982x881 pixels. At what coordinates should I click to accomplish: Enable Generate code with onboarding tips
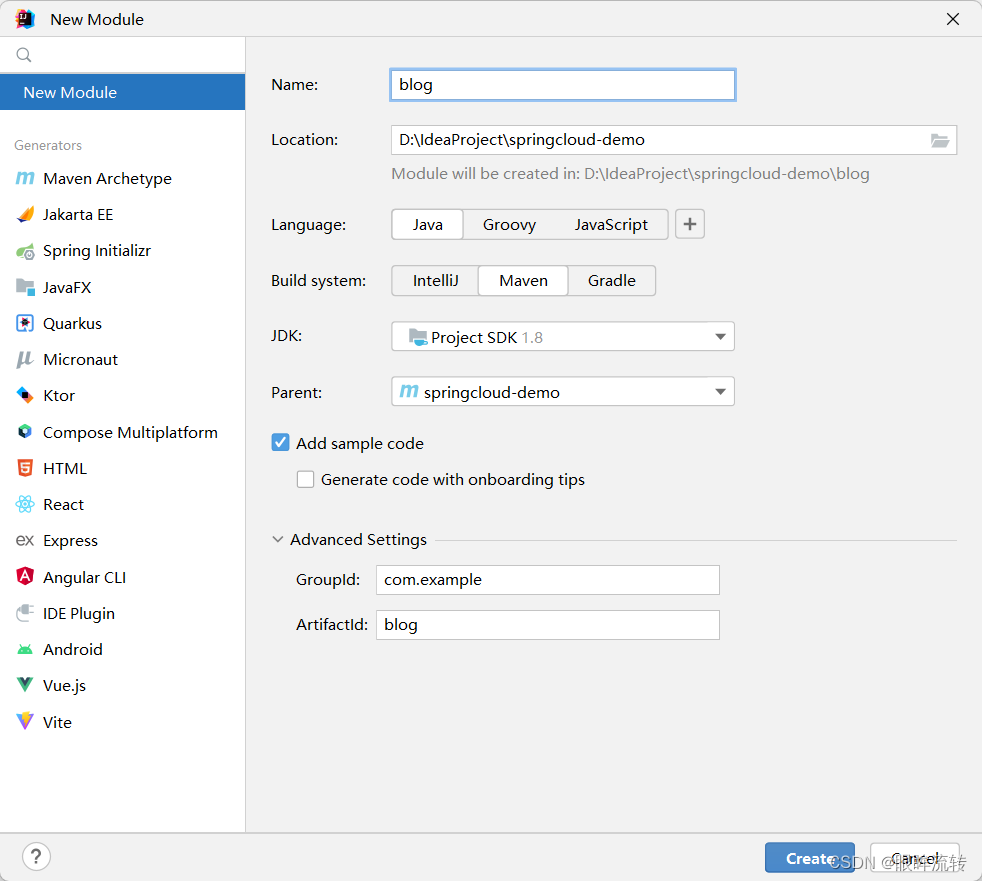coord(305,479)
